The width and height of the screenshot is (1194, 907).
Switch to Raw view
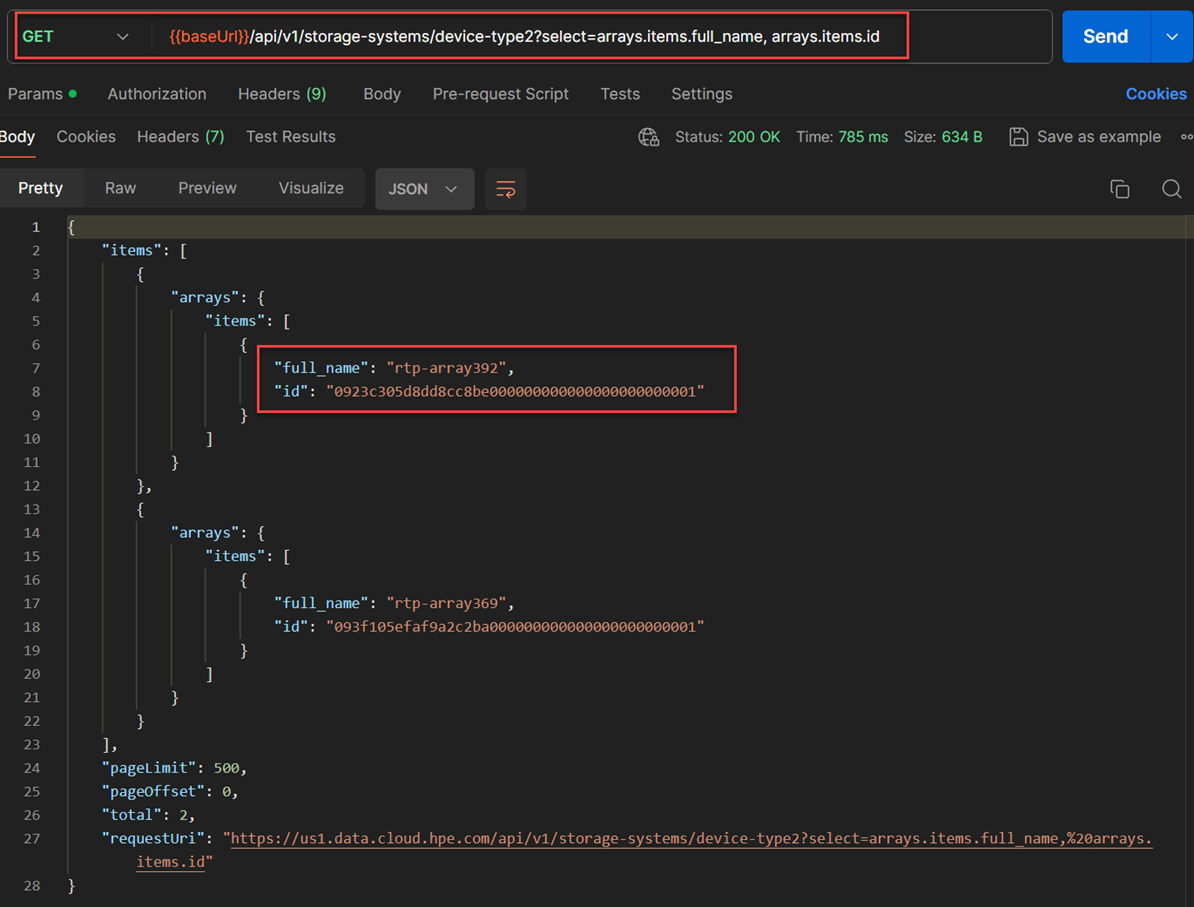pos(120,188)
